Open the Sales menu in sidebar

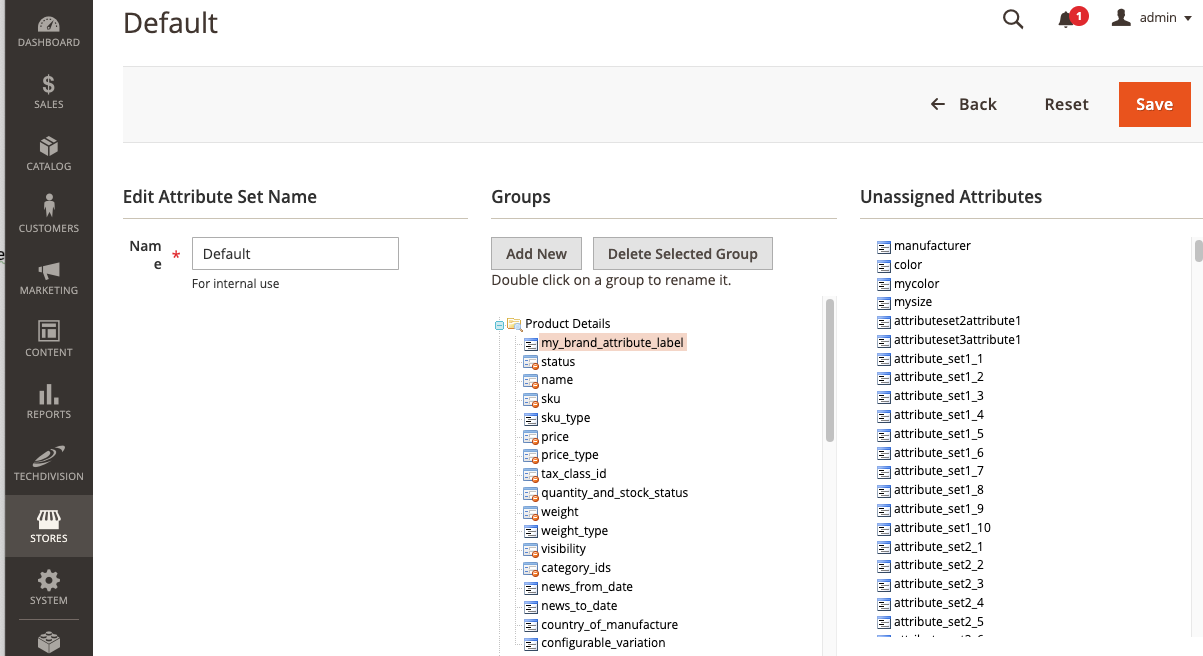[x=48, y=92]
